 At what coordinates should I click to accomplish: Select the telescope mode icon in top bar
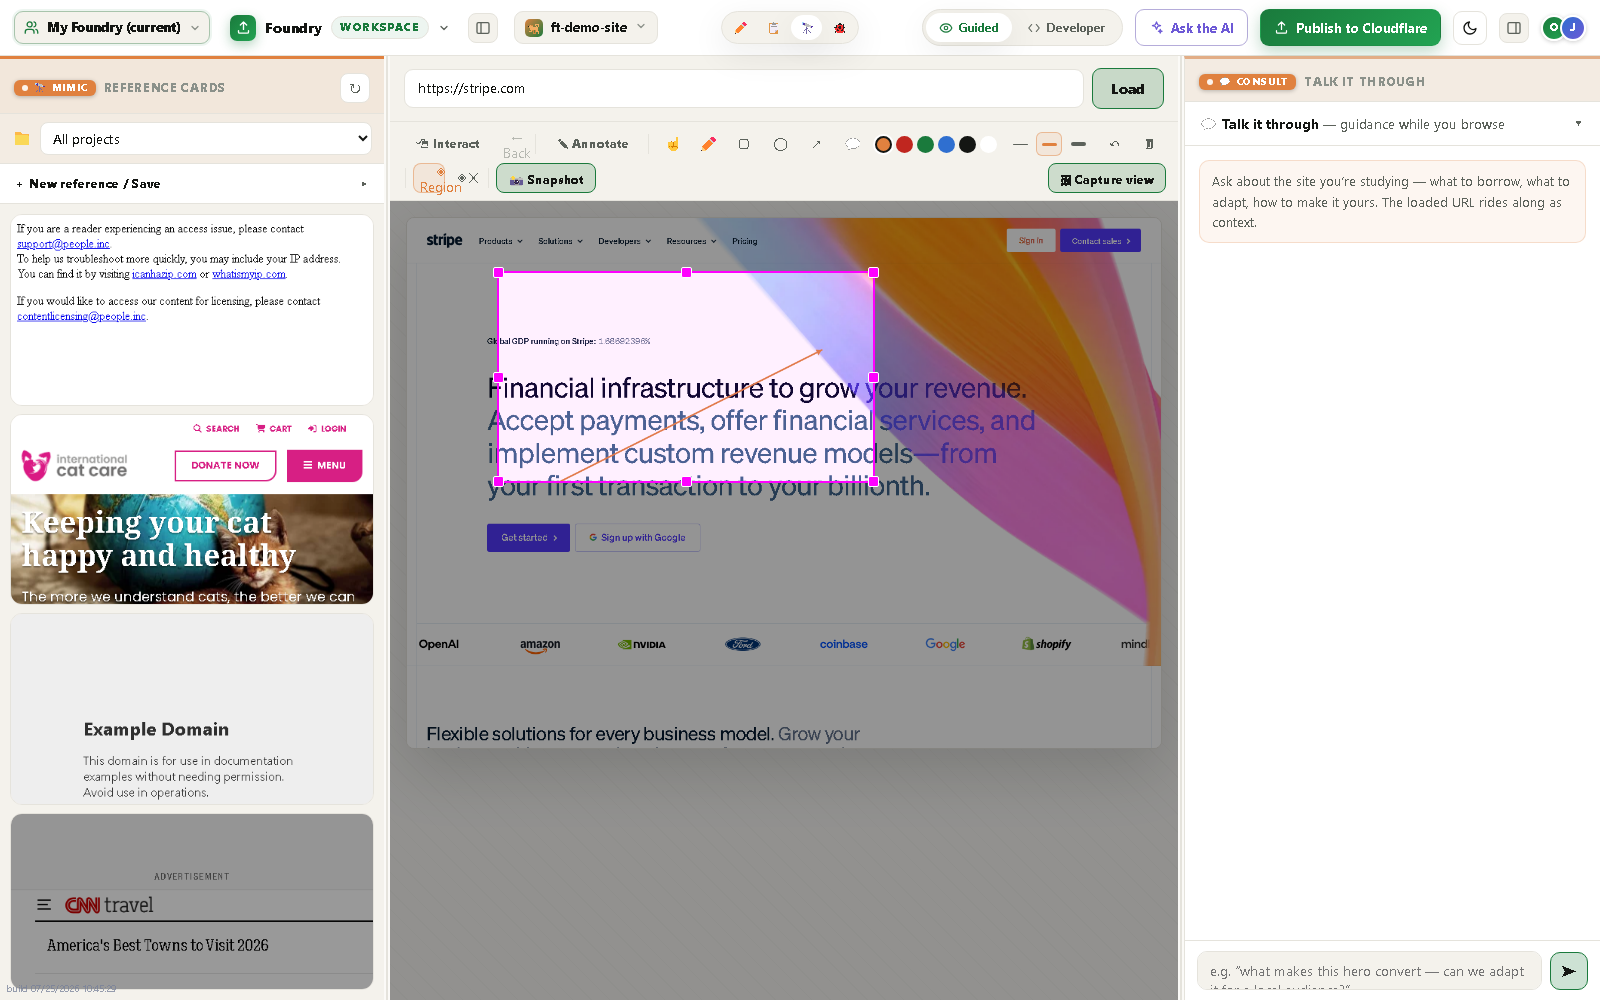point(807,28)
